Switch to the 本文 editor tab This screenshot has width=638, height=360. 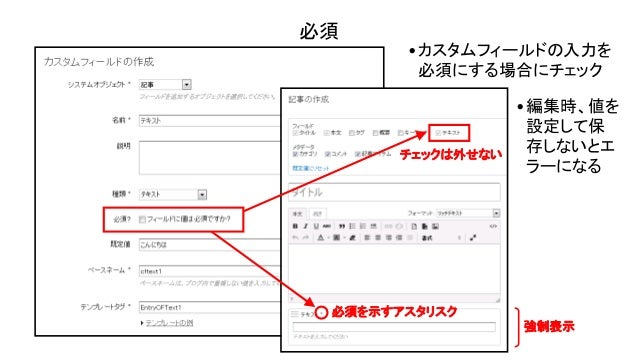(x=298, y=214)
